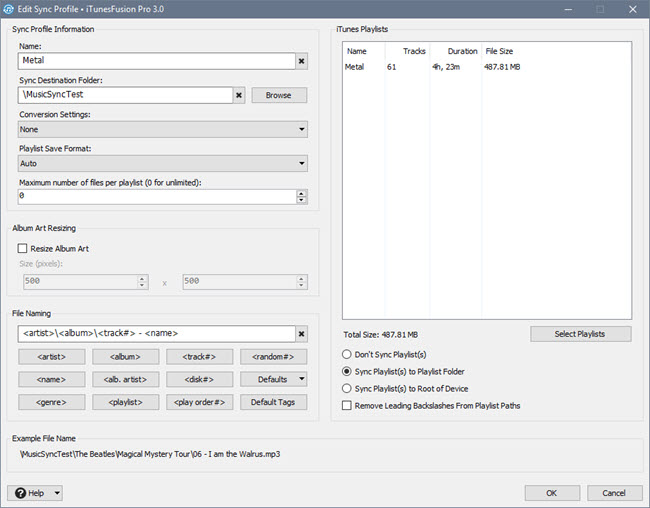Select Don't Sync Playlist(s) option
The image size is (650, 508).
(347, 354)
